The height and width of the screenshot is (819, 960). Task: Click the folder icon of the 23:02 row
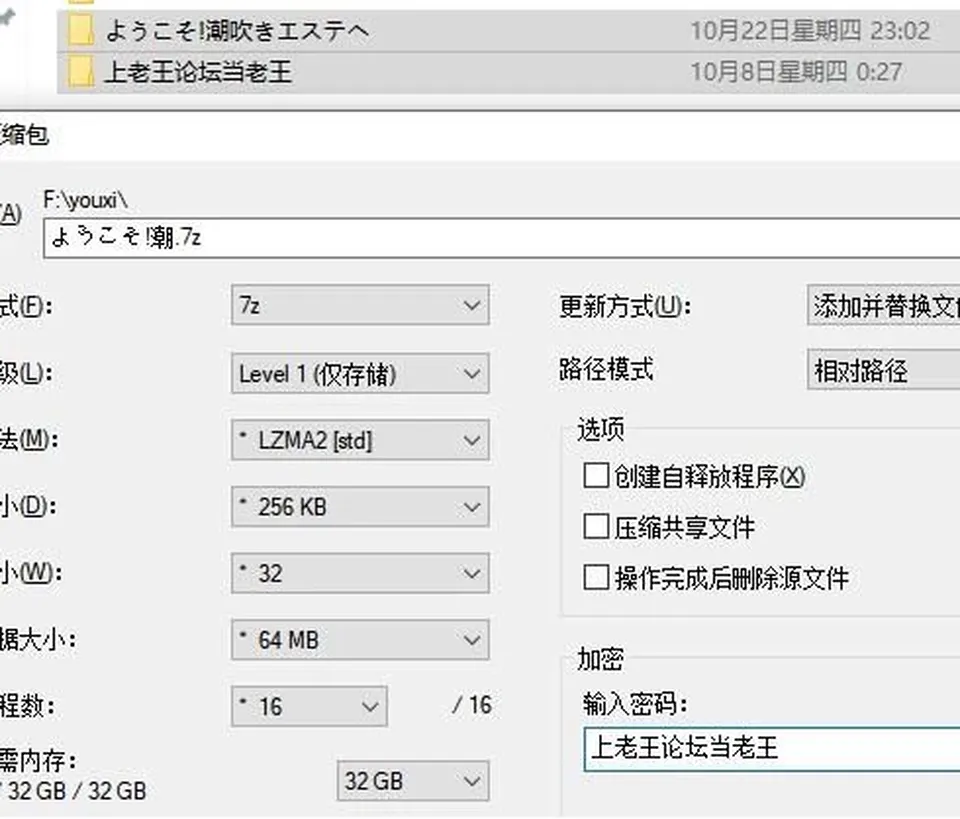[x=81, y=31]
